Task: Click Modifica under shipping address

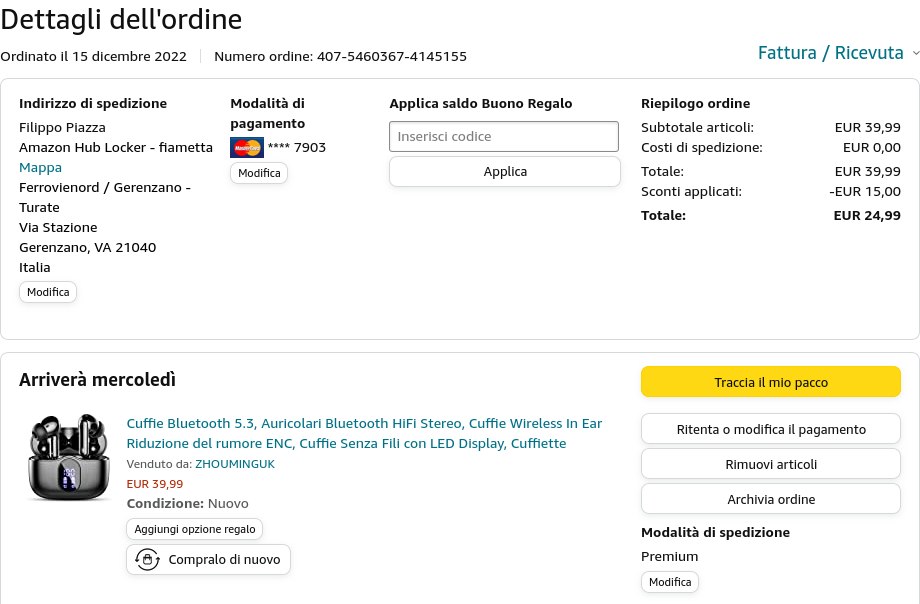Action: (48, 292)
